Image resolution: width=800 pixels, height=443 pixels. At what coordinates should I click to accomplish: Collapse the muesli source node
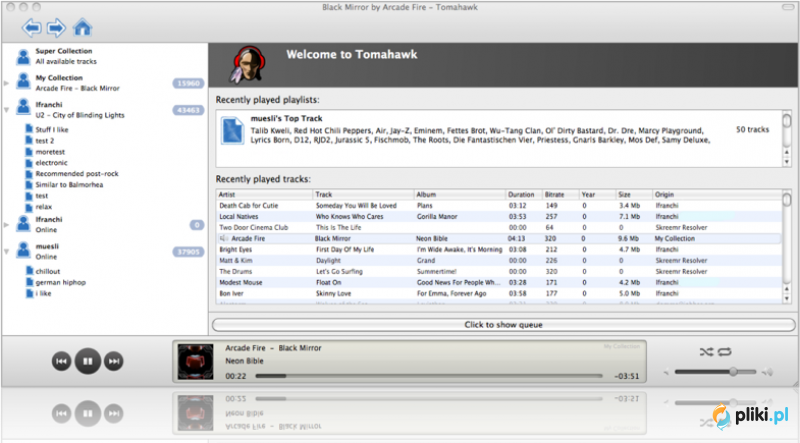pyautogui.click(x=6, y=251)
